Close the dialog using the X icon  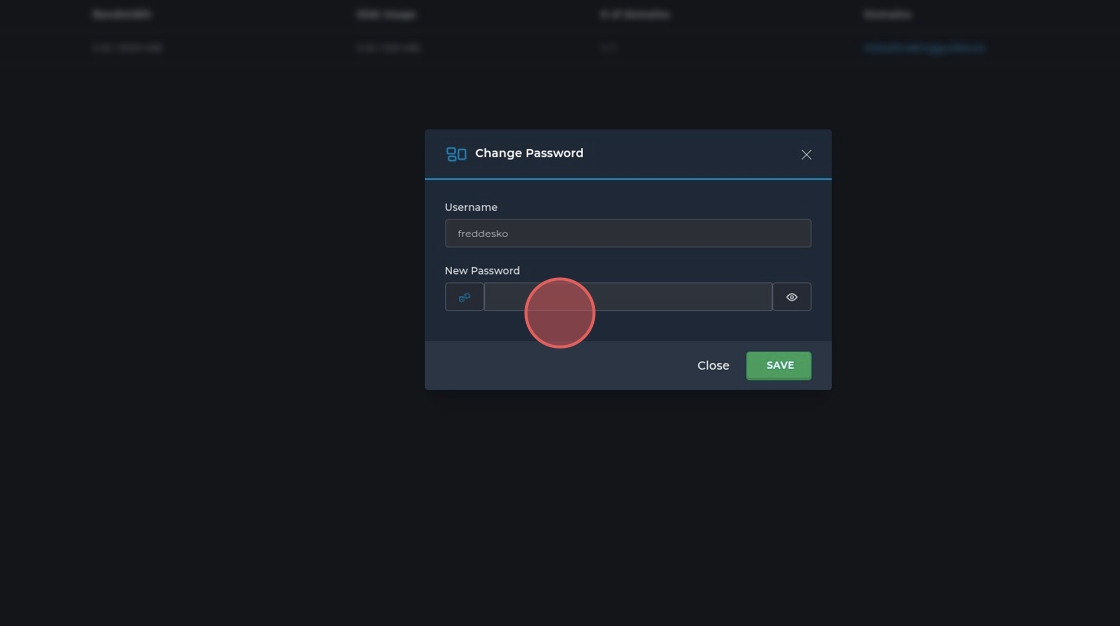point(806,155)
